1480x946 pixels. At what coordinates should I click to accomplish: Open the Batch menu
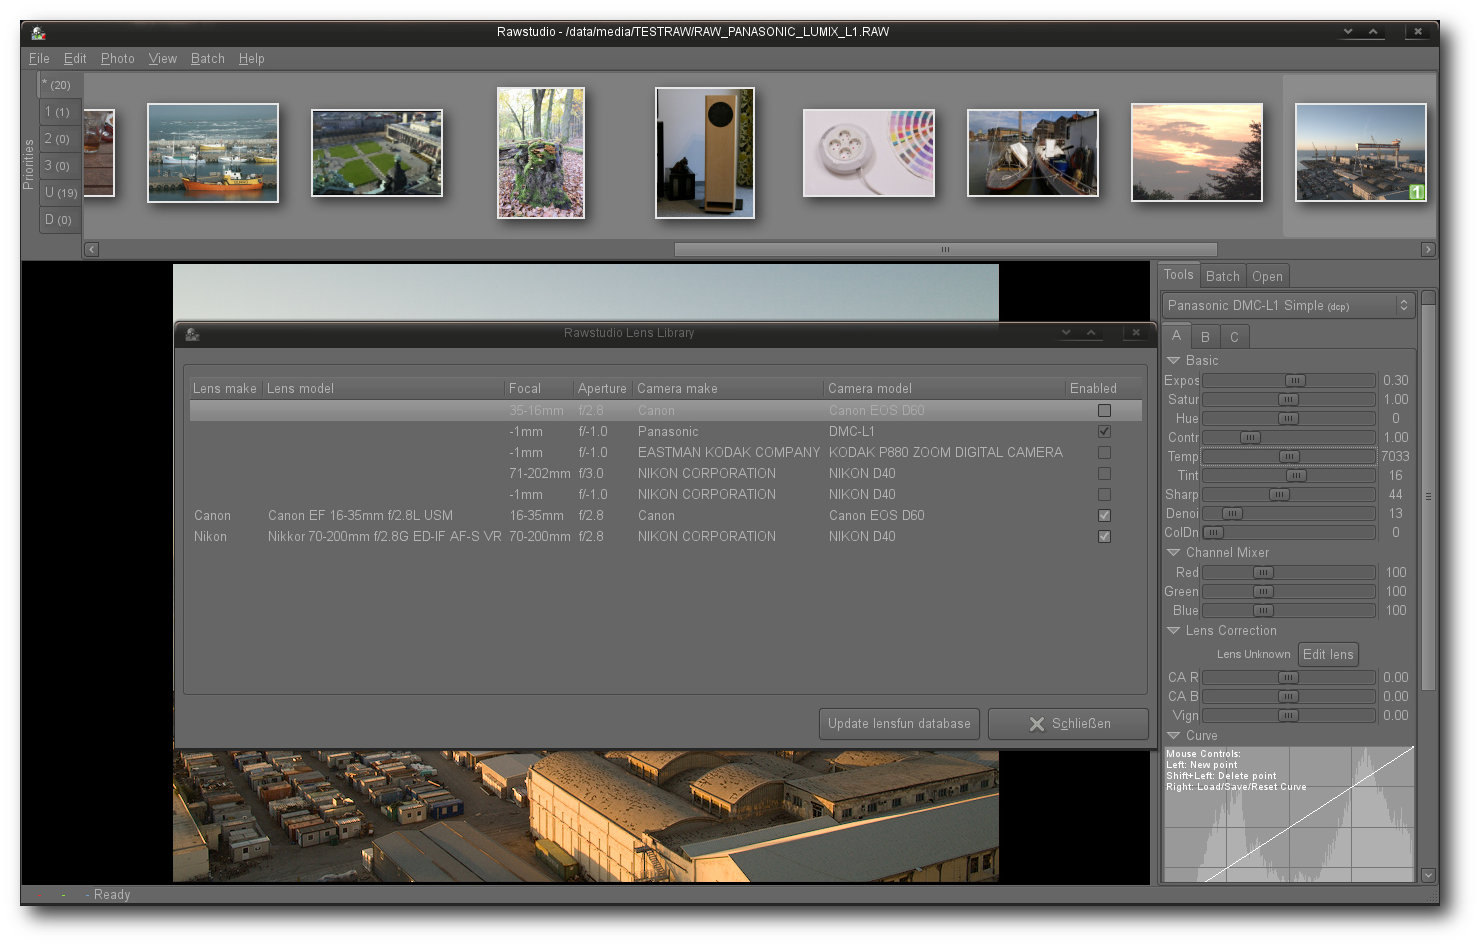coord(207,58)
